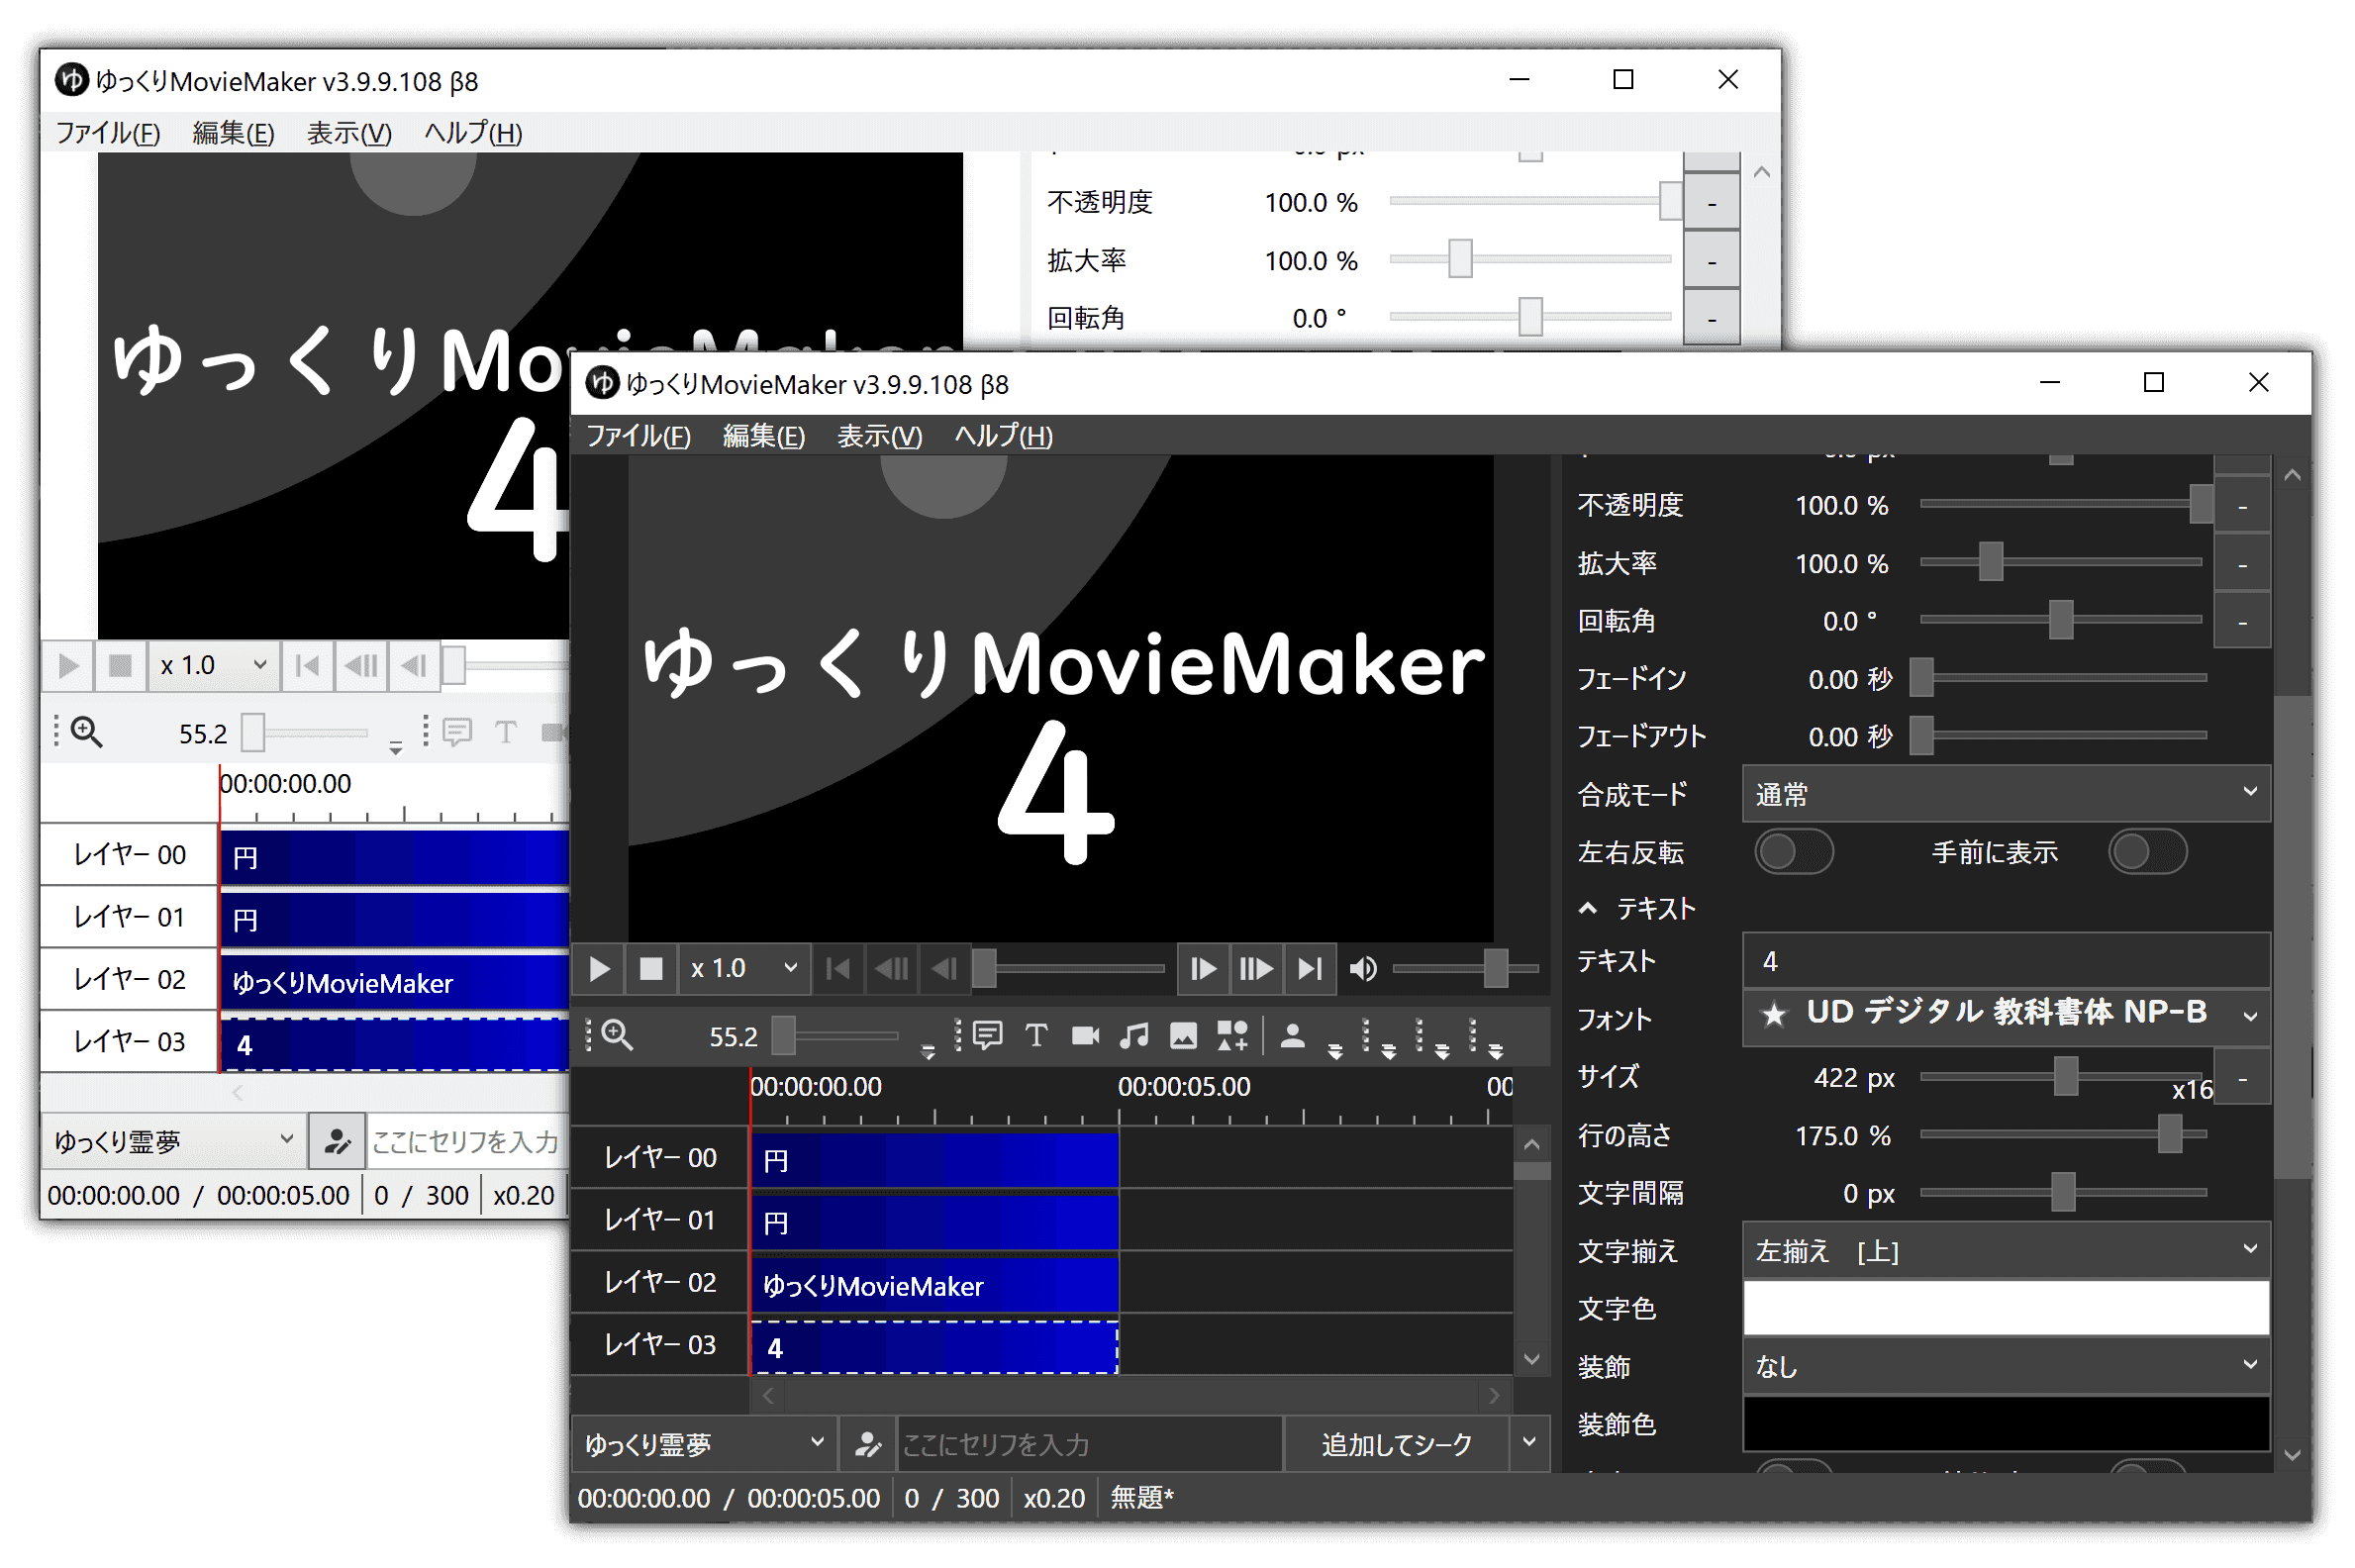Viewport: 2355px width, 1568px height.
Task: Open the 表示 menu
Action: tap(878, 436)
